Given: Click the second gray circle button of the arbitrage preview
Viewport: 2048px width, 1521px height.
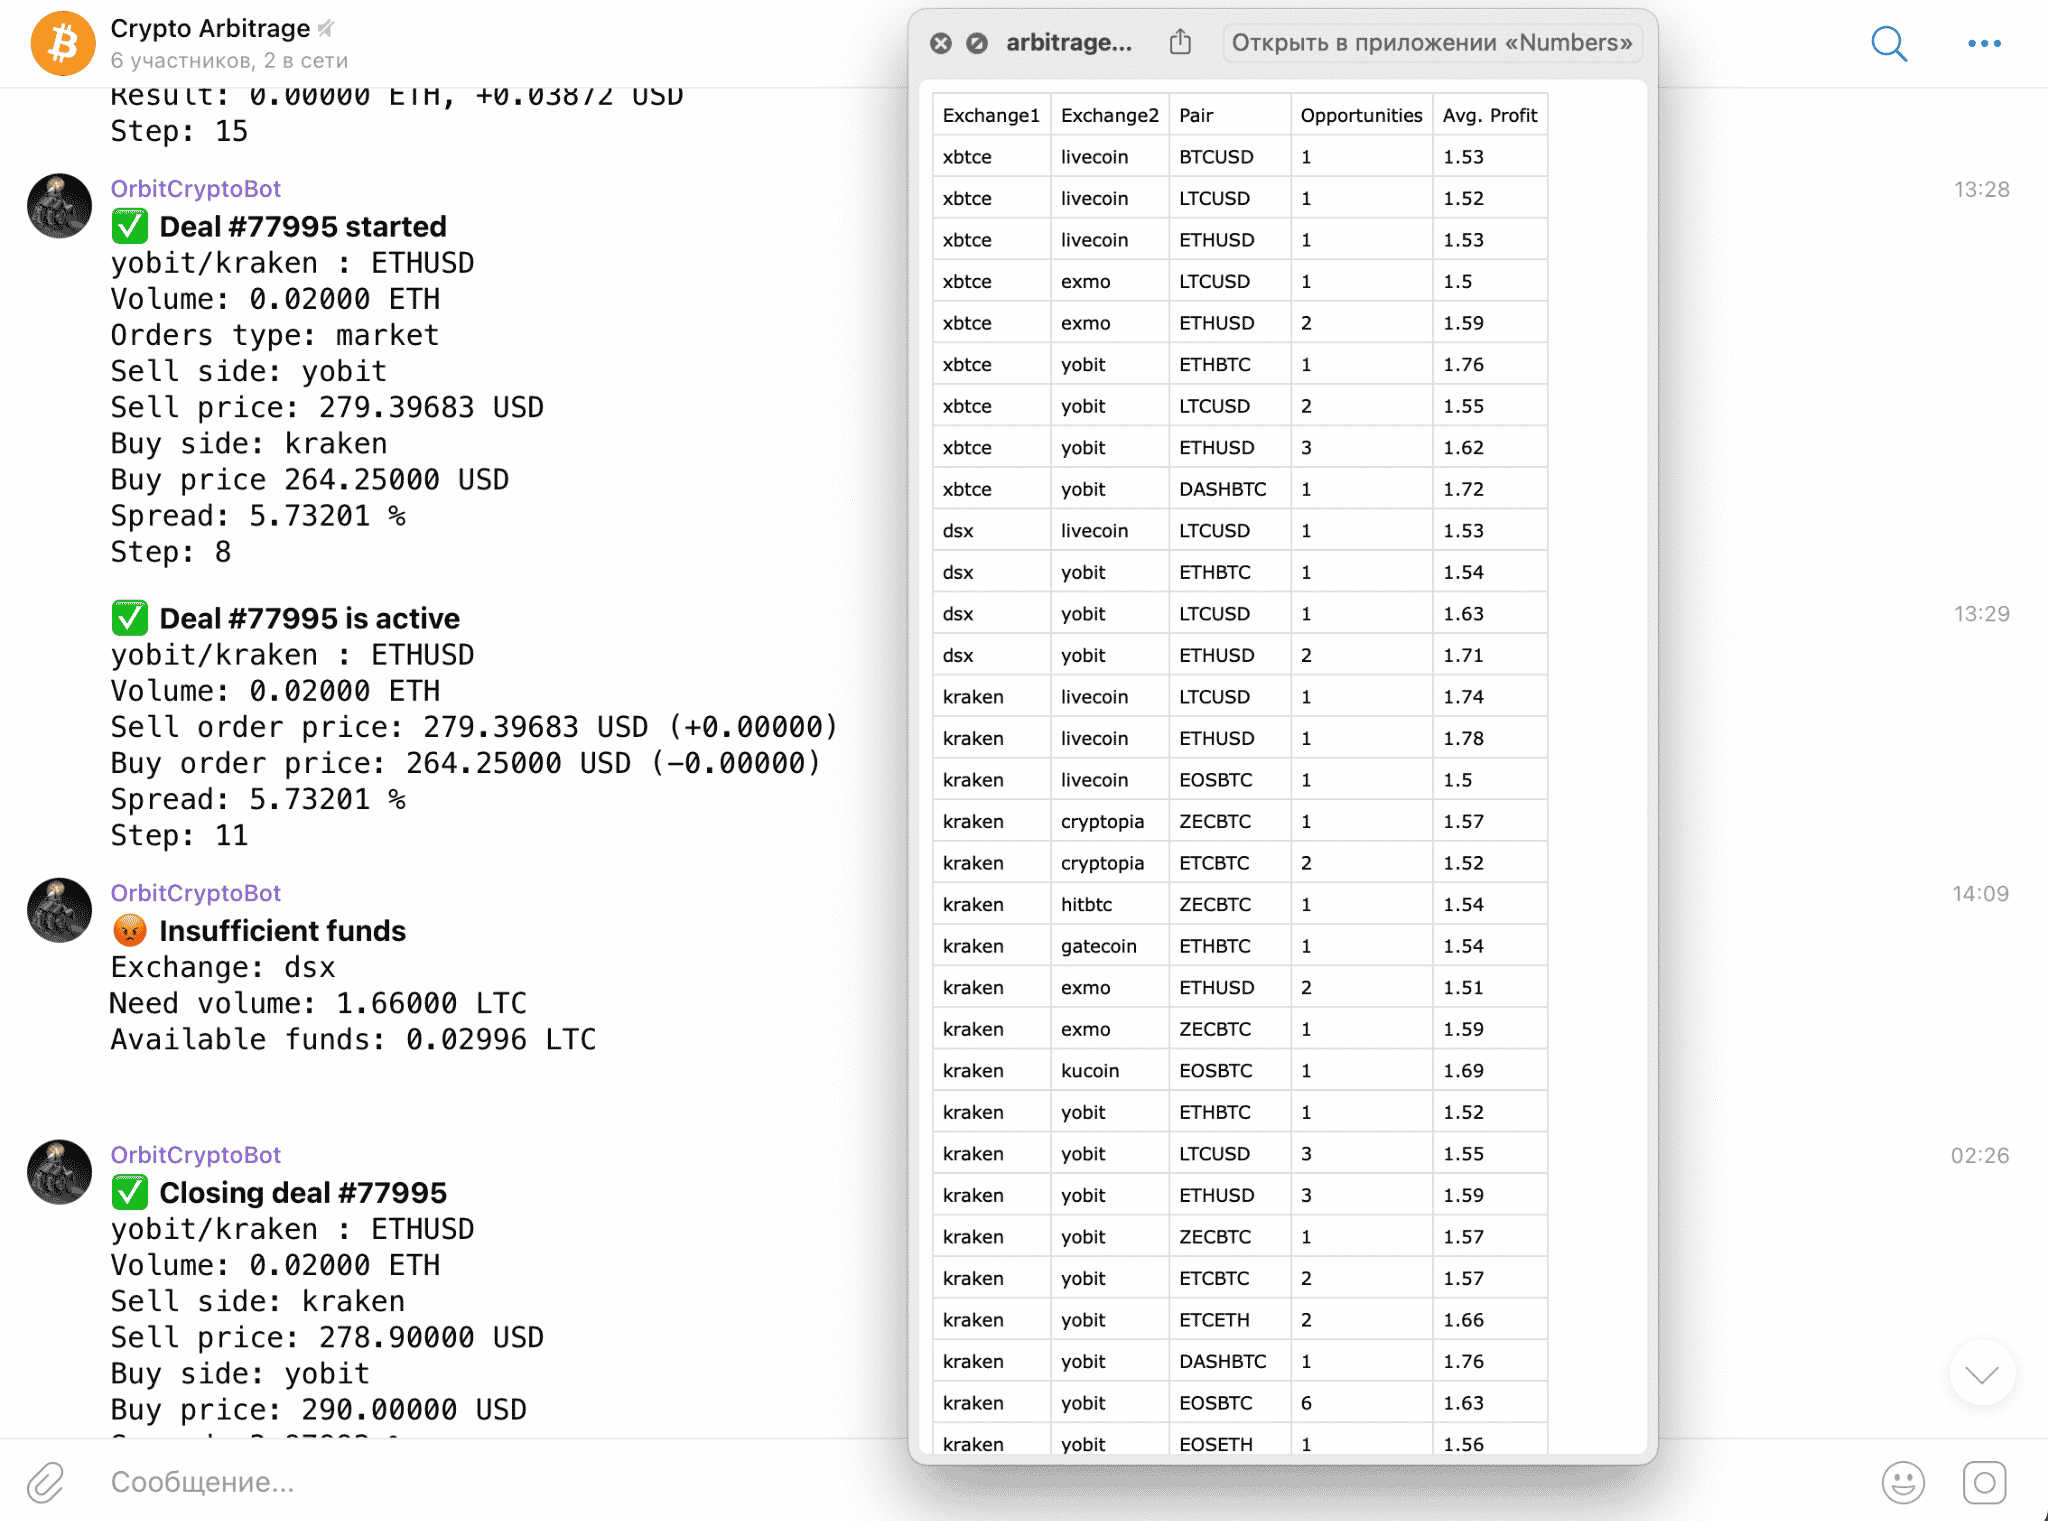Looking at the screenshot, I should click(977, 43).
